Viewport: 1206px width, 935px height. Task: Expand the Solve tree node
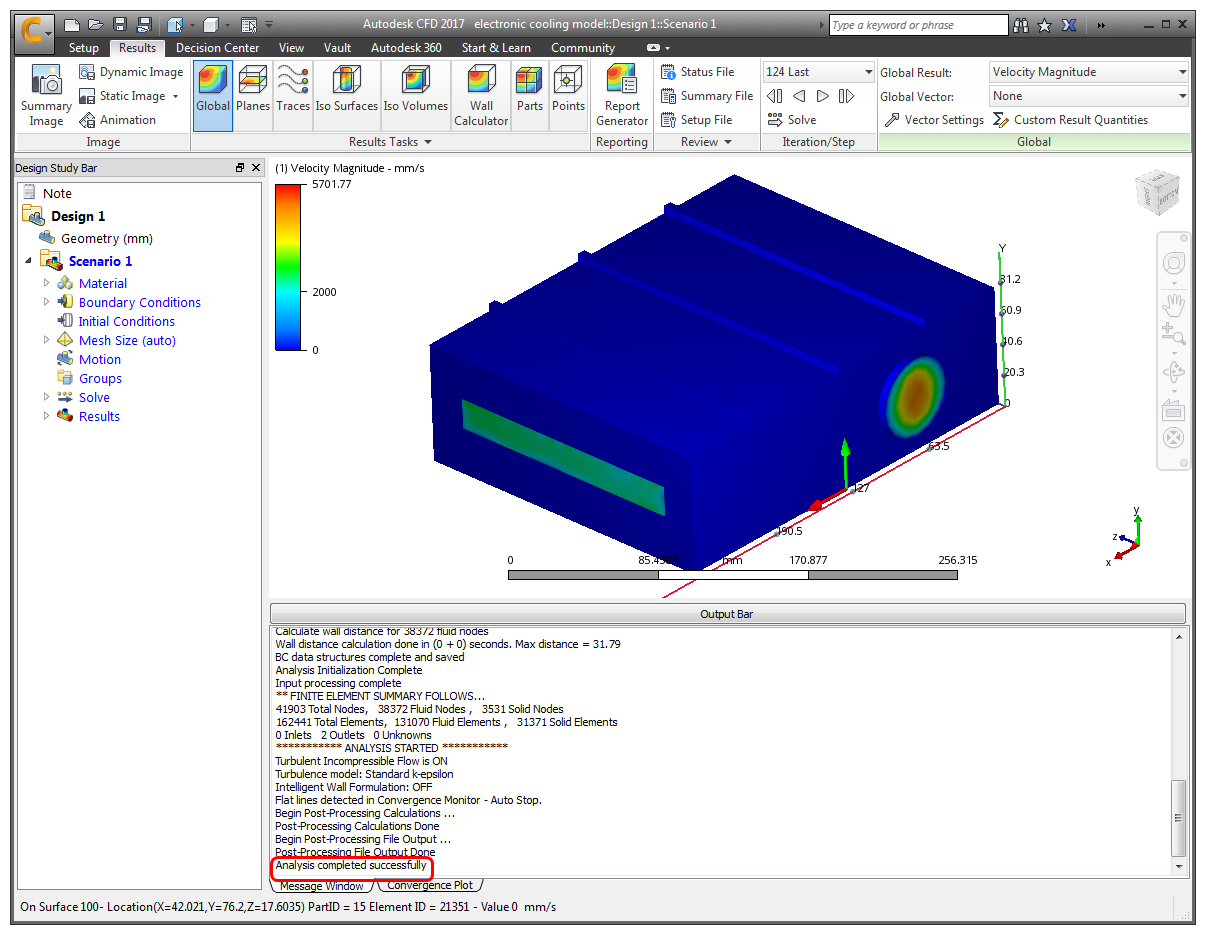click(46, 397)
